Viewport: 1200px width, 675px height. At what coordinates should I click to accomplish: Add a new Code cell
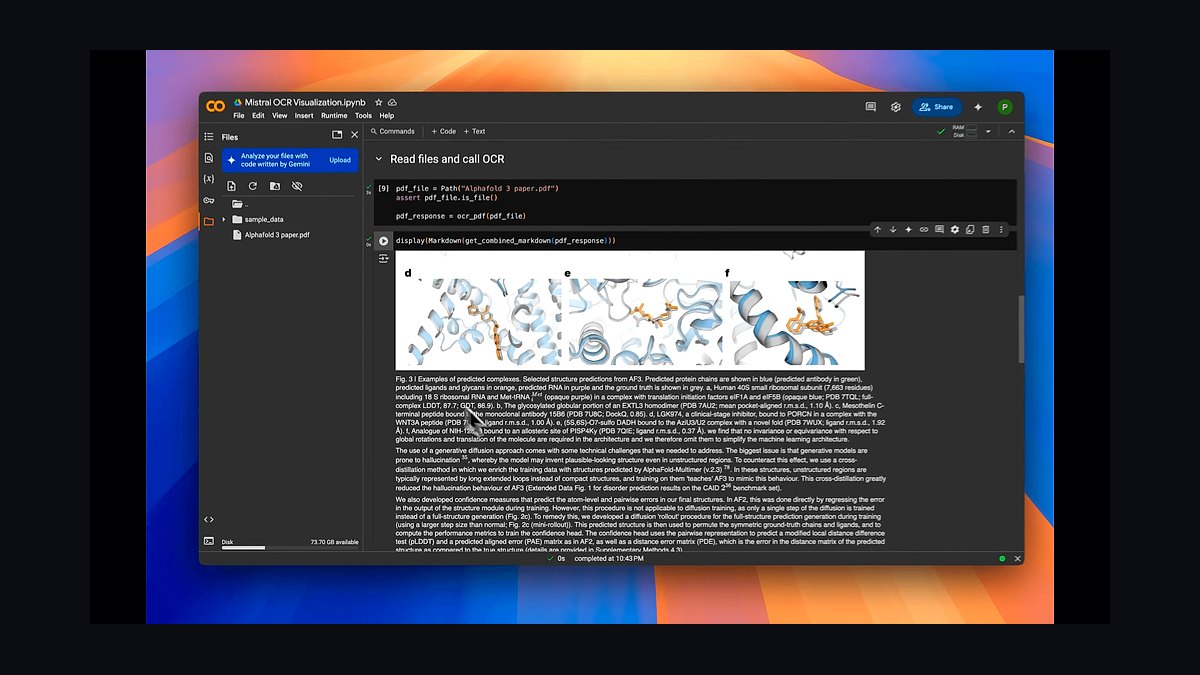tap(443, 131)
